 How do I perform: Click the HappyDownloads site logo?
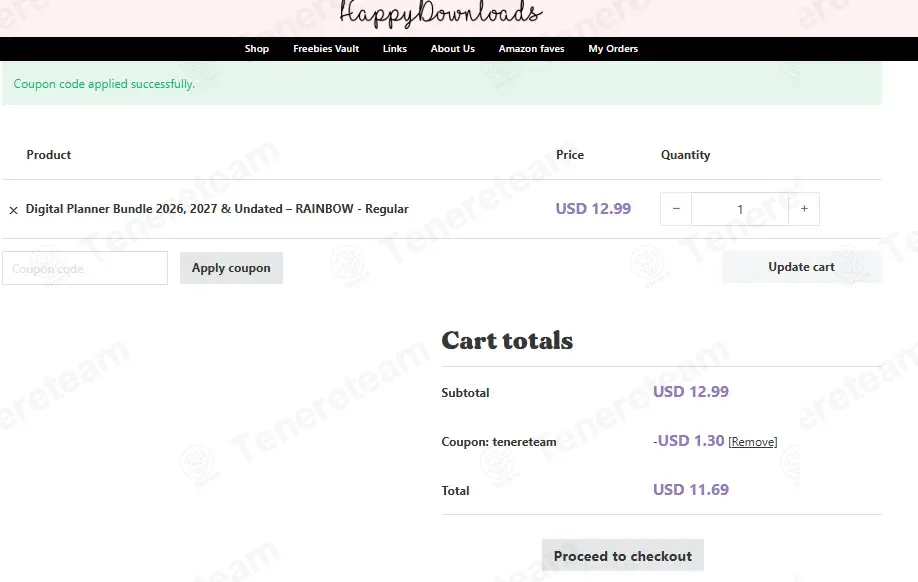tap(441, 13)
